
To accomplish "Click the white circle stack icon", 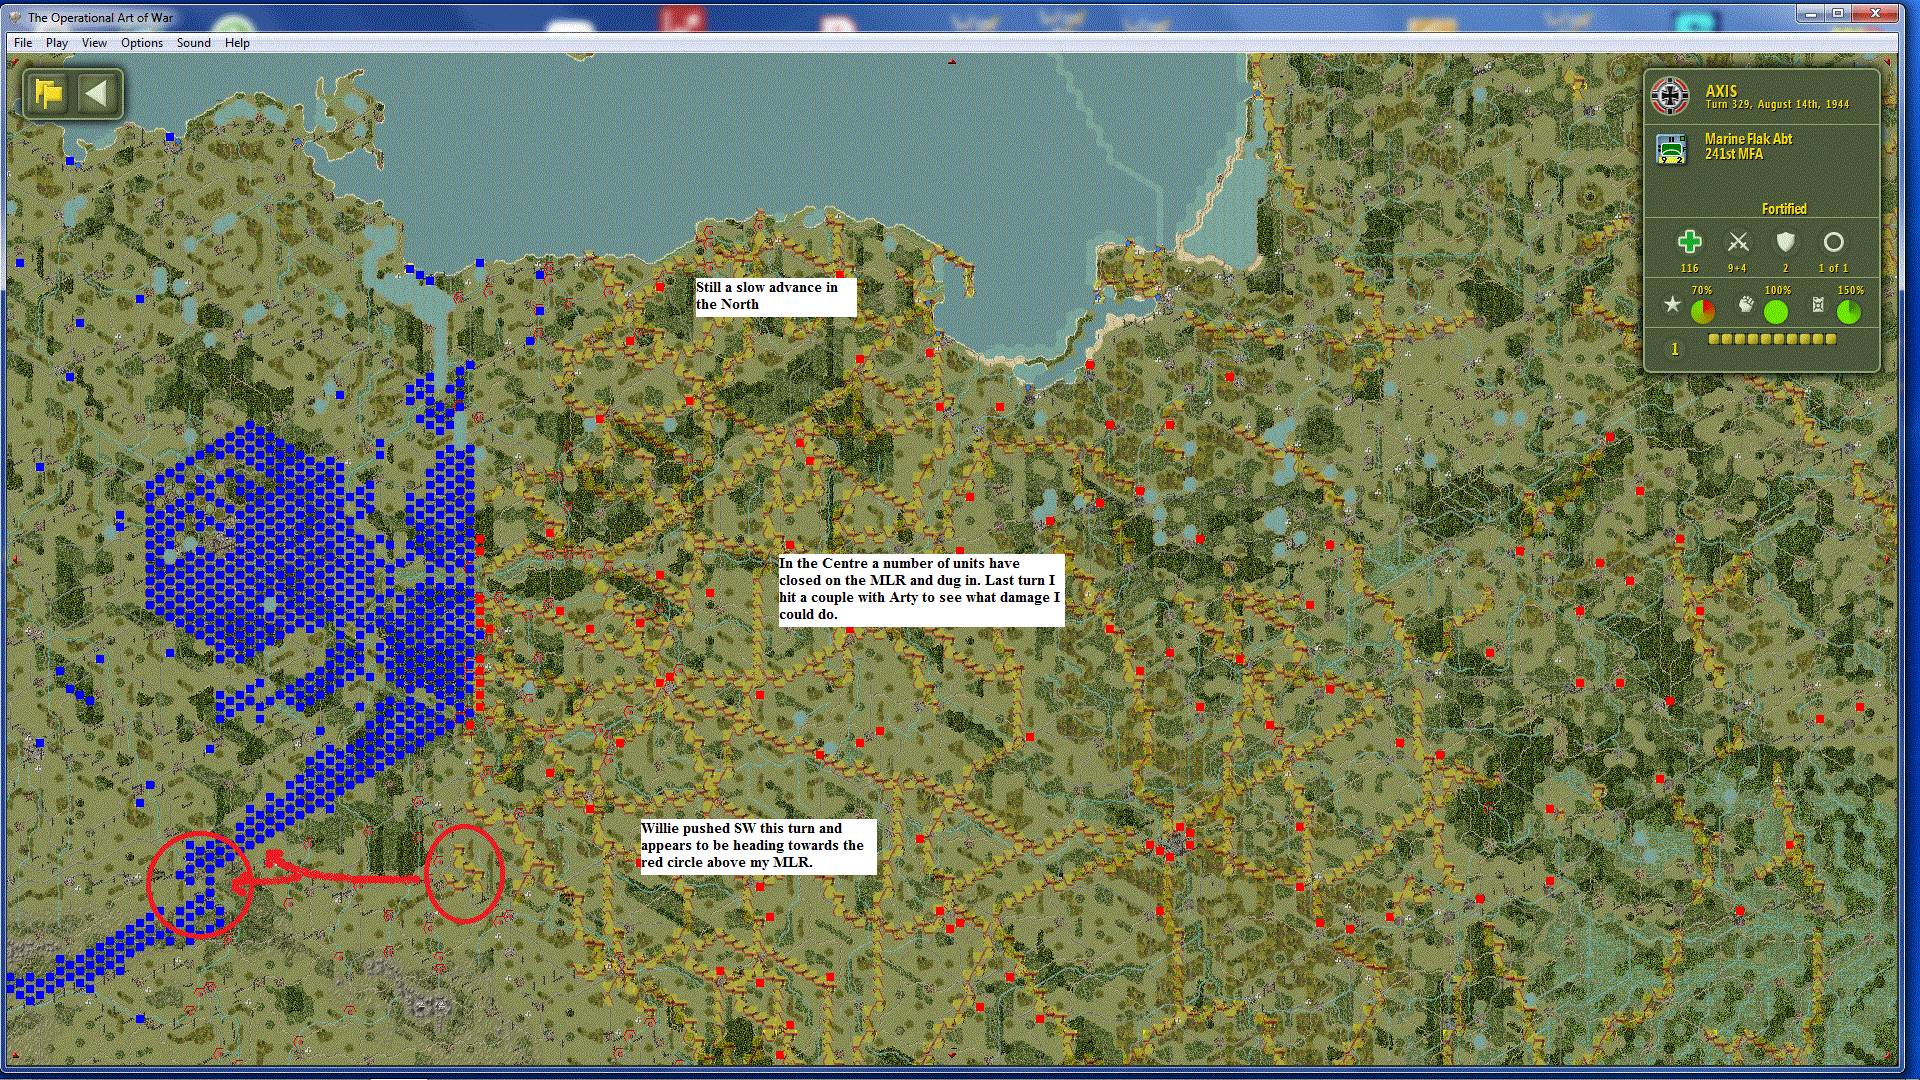I will point(1833,242).
